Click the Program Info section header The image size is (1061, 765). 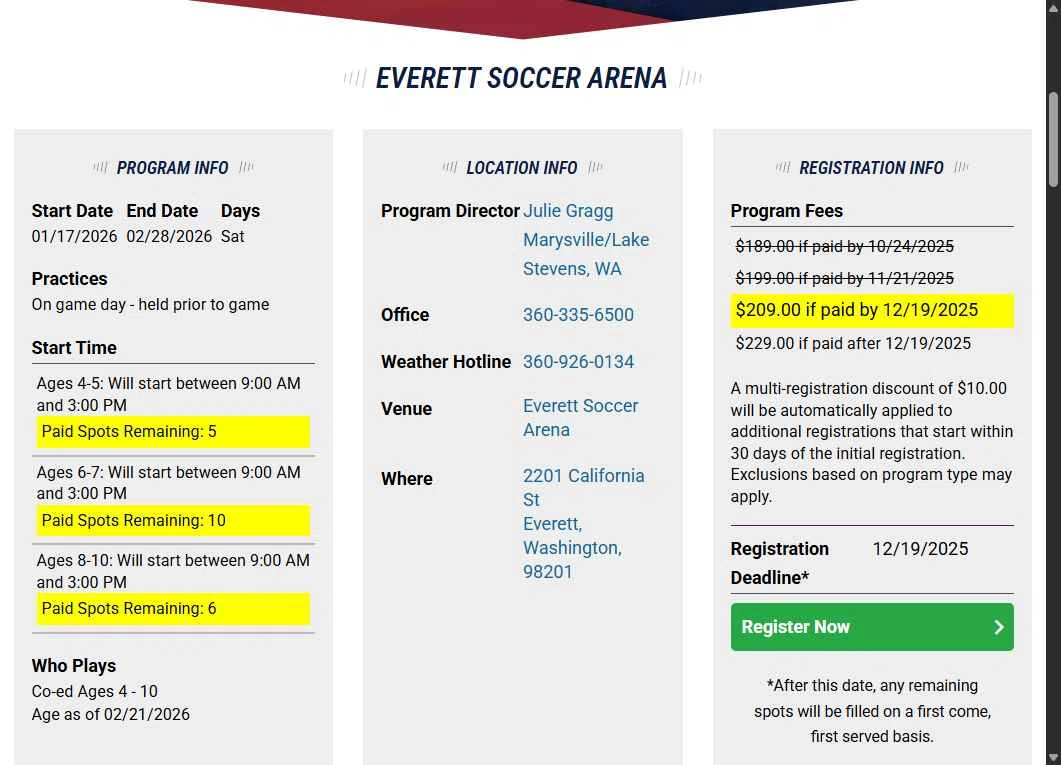[x=172, y=168]
